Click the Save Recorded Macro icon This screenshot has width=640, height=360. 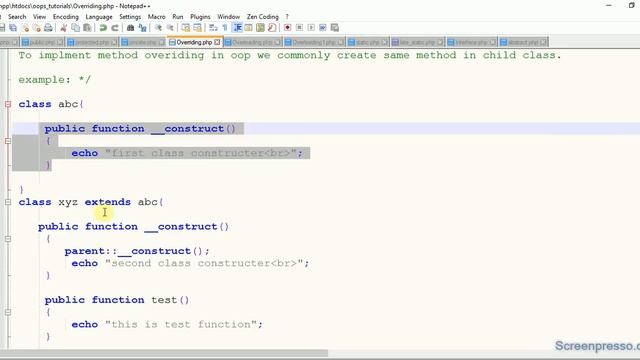[x=335, y=28]
